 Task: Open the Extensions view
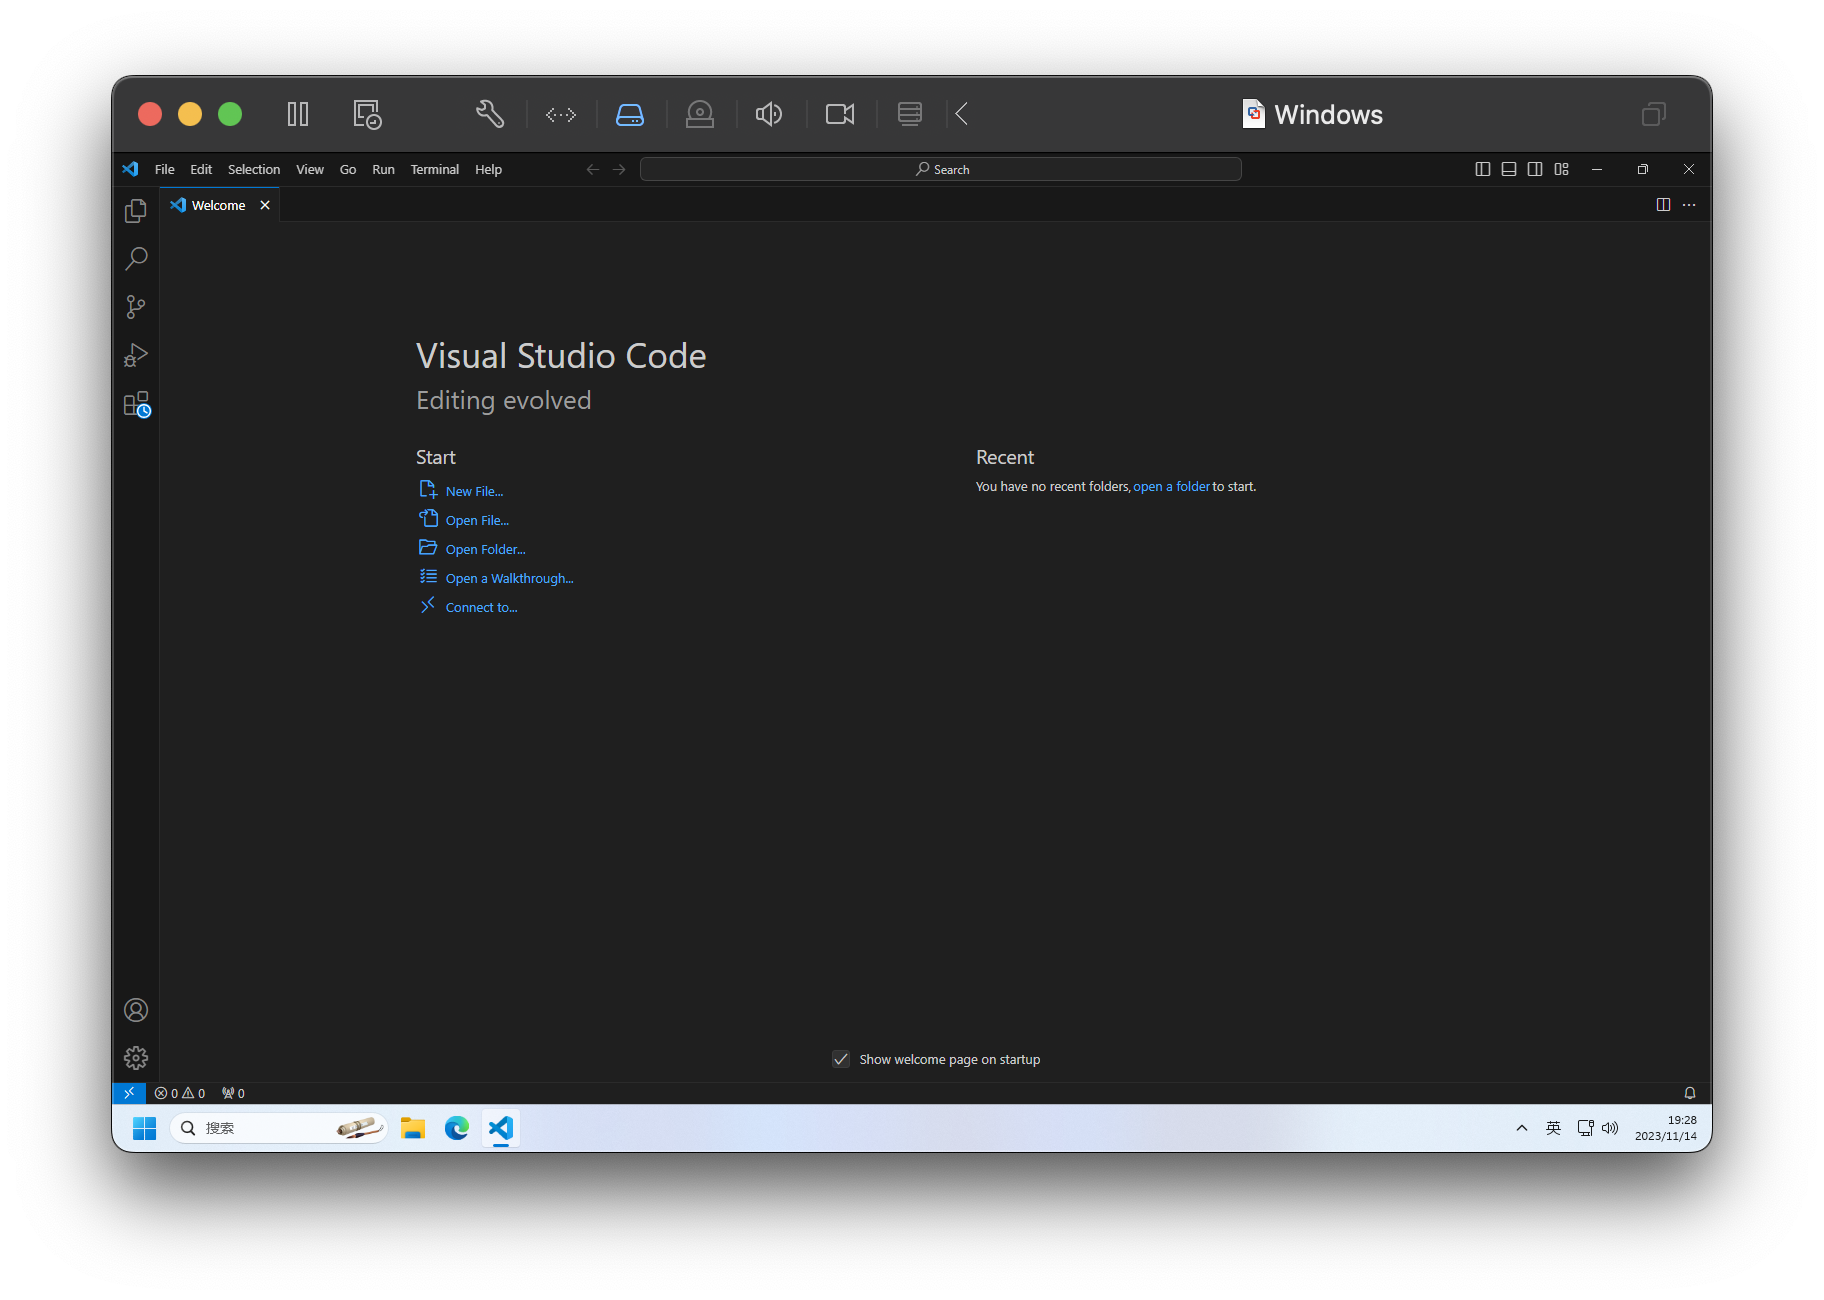coord(136,404)
